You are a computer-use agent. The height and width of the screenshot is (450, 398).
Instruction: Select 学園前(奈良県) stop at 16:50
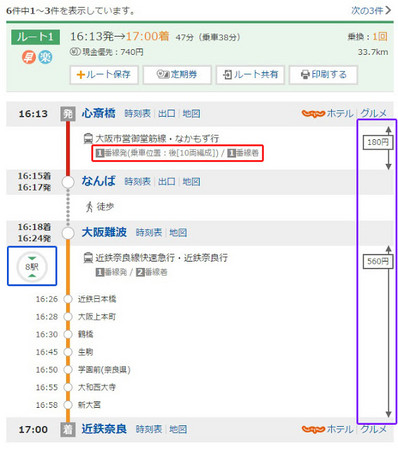tap(104, 370)
